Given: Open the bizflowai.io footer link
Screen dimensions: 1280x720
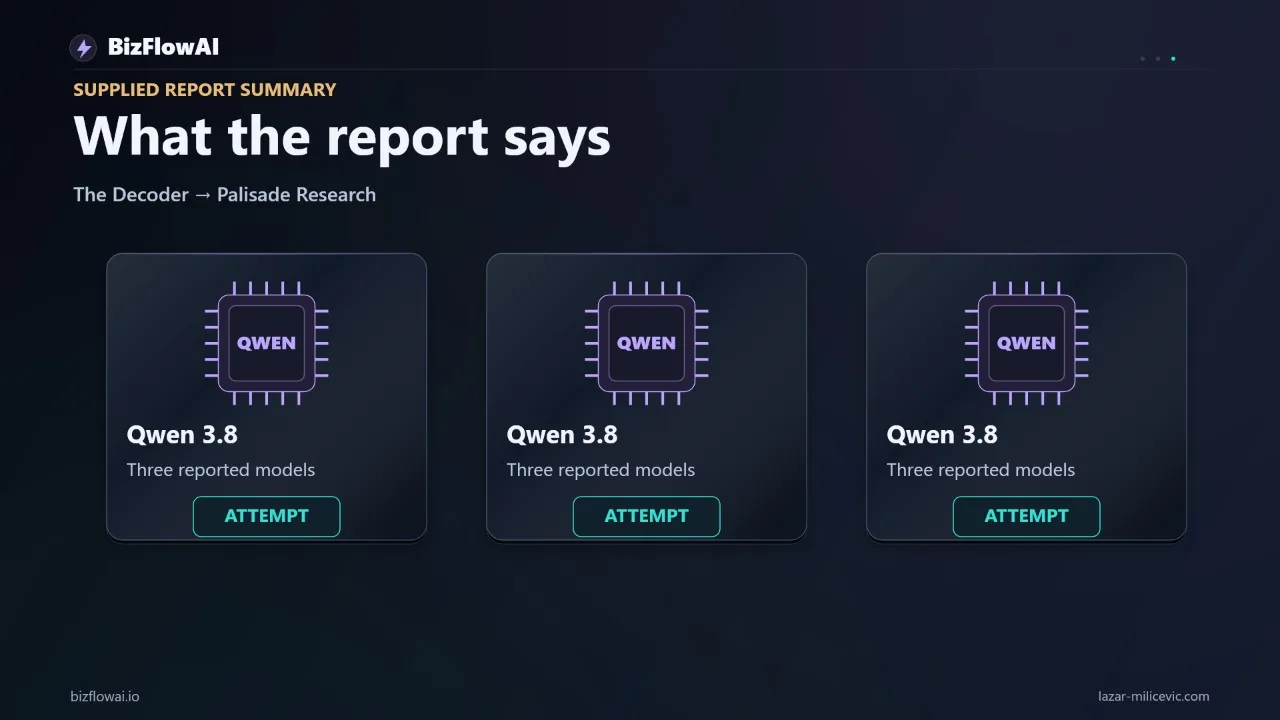Looking at the screenshot, I should 105,696.
